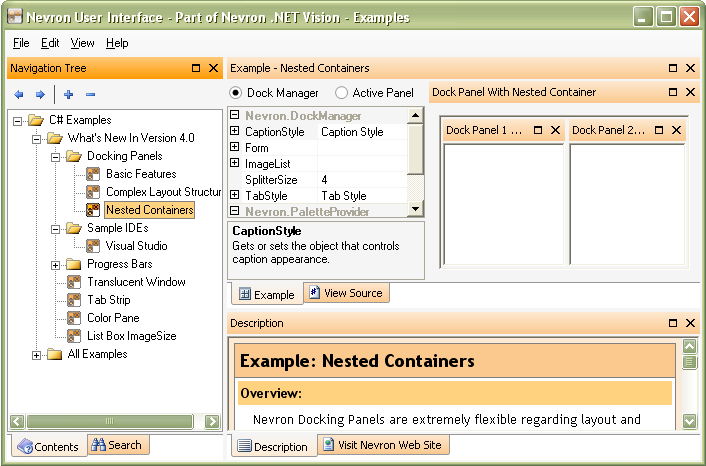
Task: Open the Edit menu
Action: pyautogui.click(x=50, y=43)
